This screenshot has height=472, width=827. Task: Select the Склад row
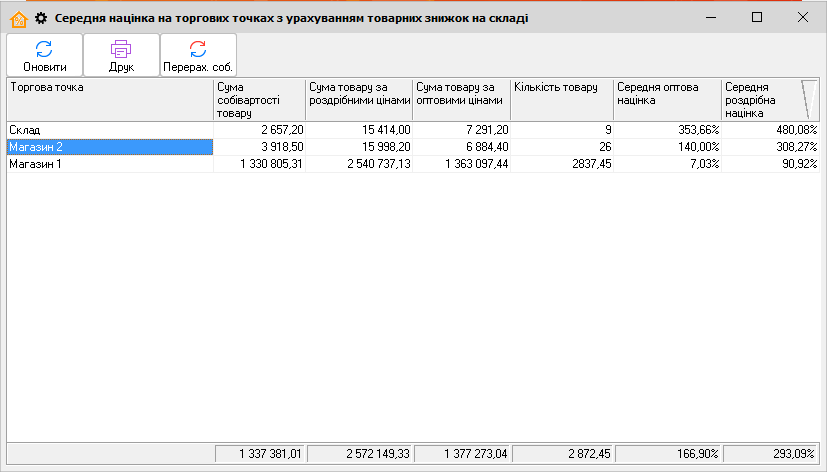tap(110, 130)
